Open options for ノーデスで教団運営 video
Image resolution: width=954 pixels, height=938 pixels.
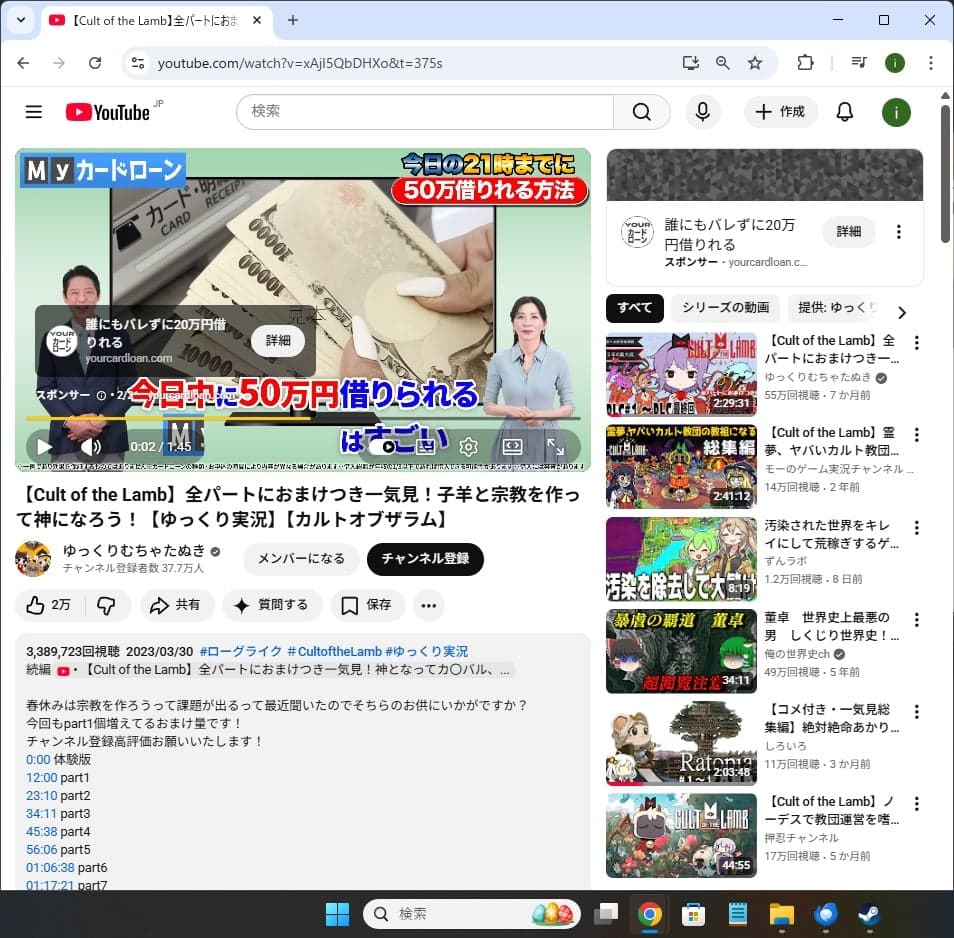pos(916,804)
